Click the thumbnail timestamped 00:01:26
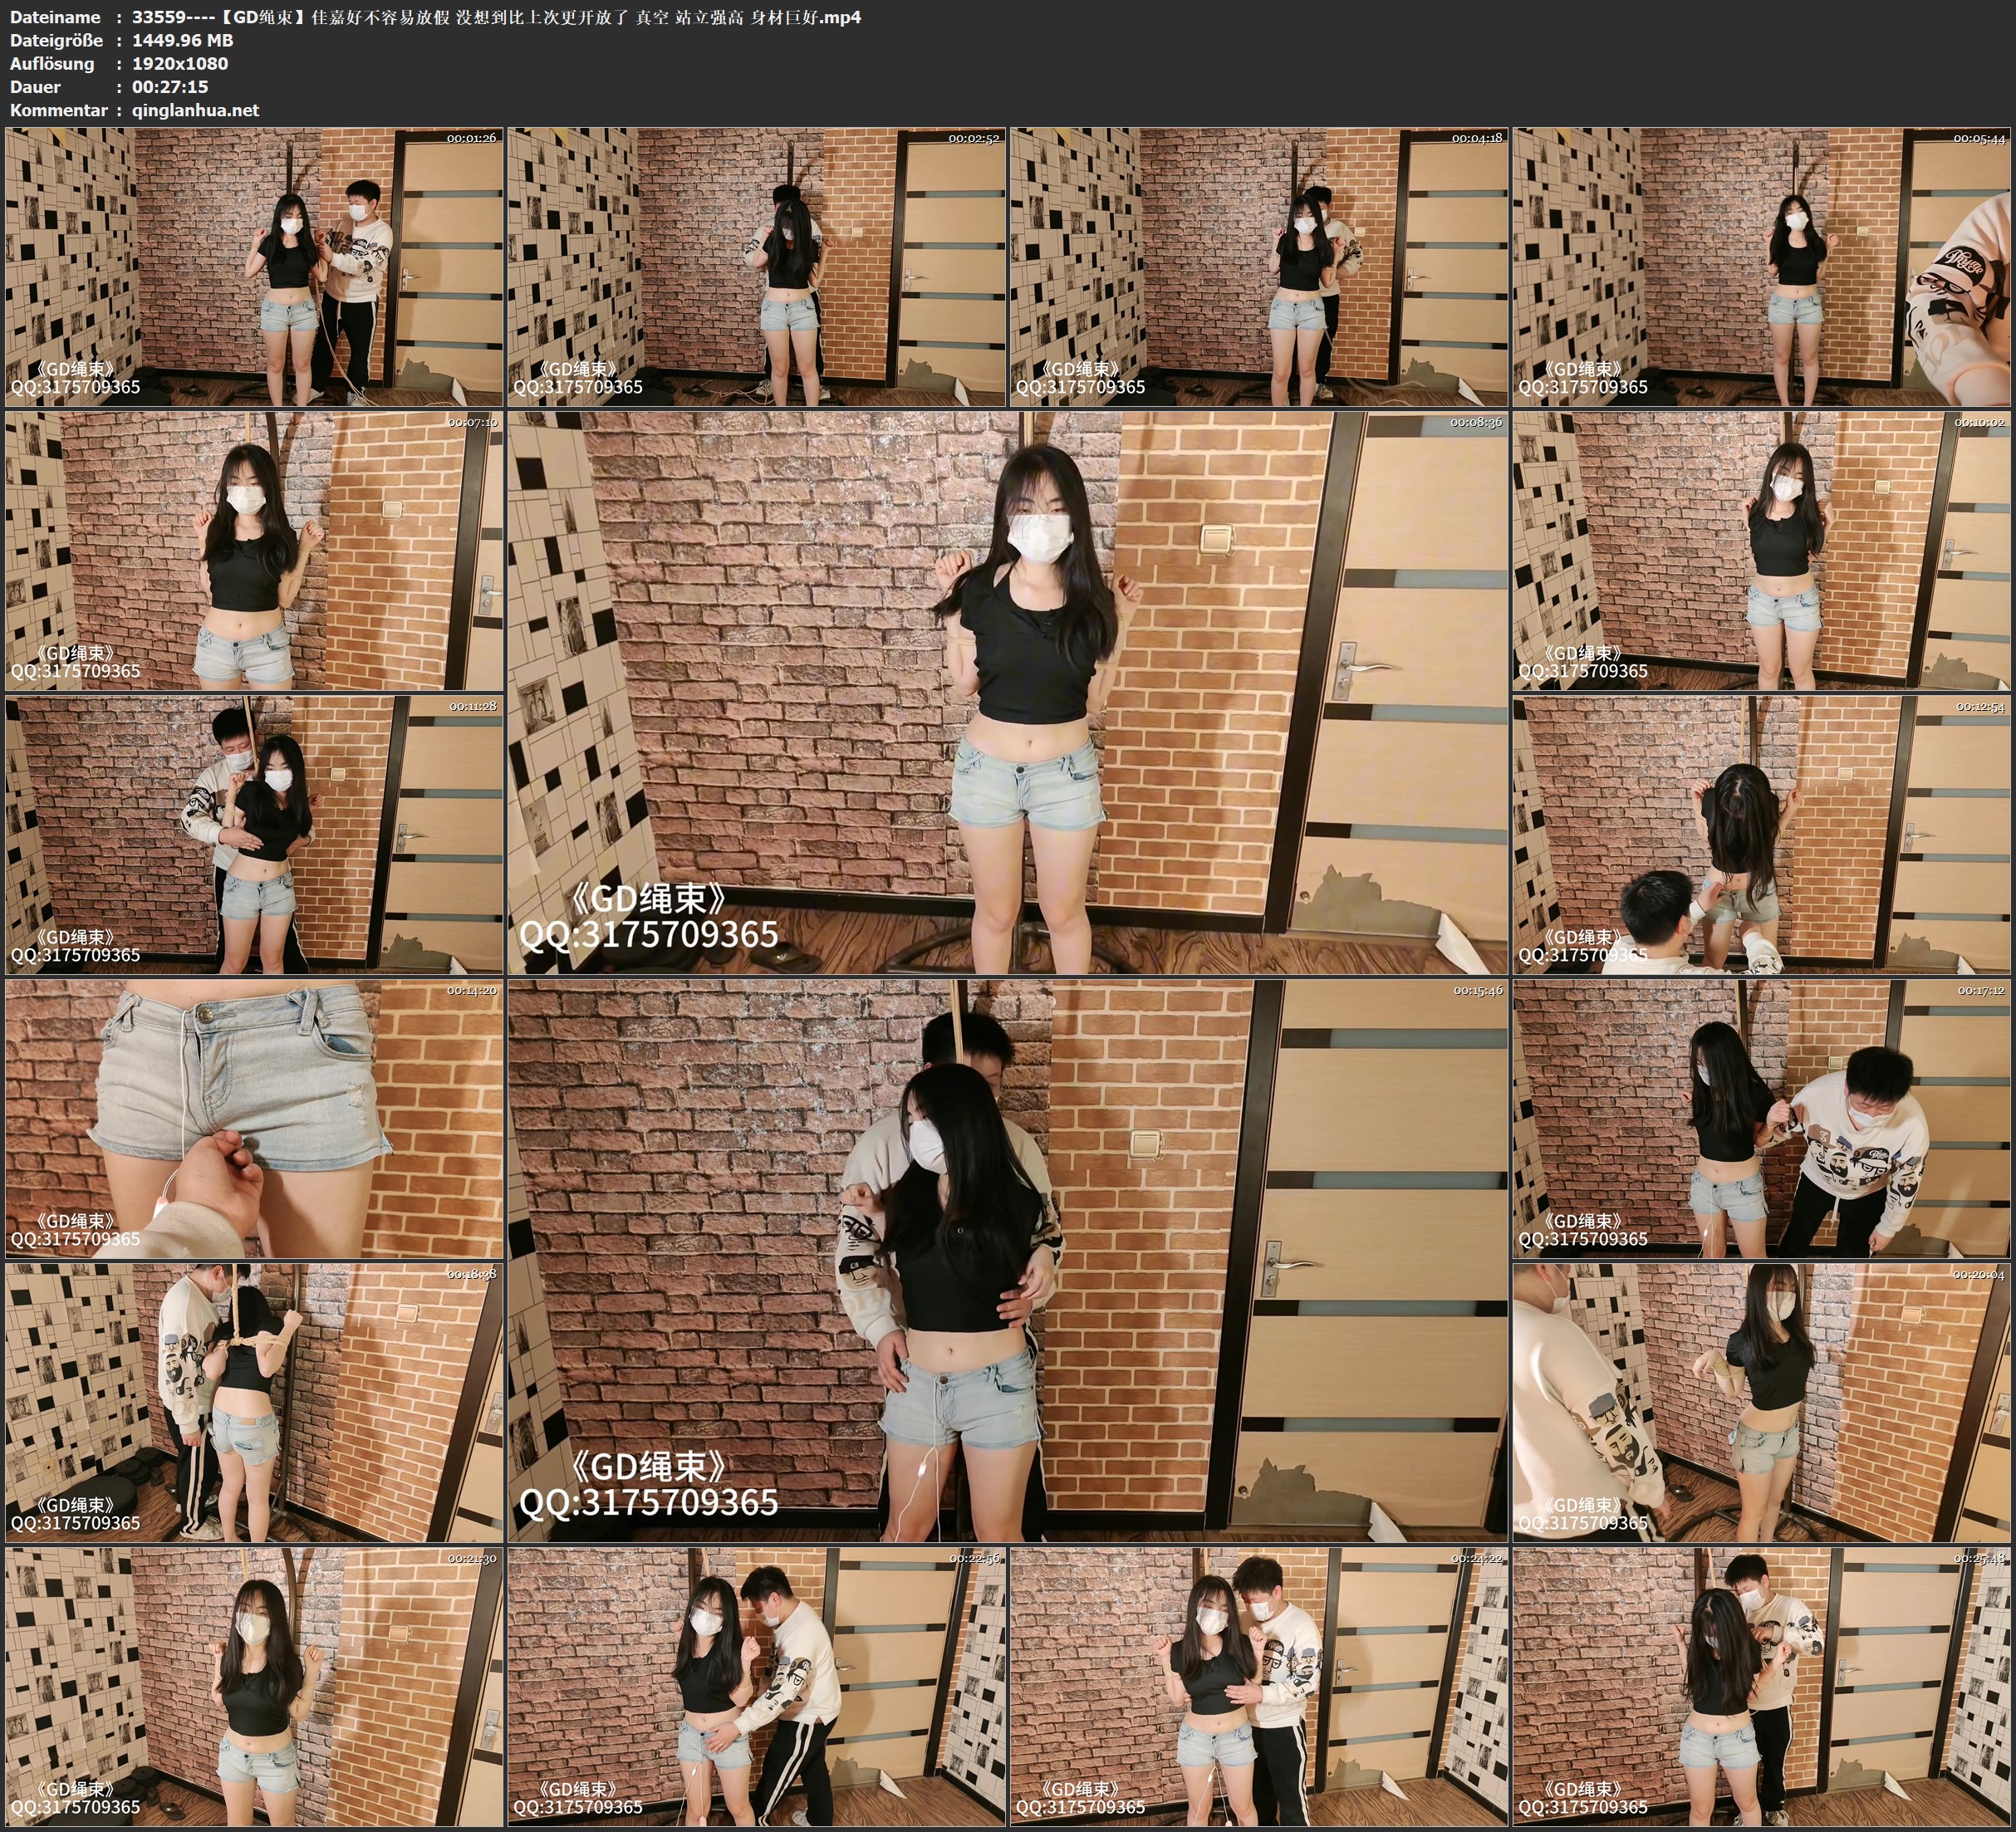The width and height of the screenshot is (2016, 1832). [x=254, y=266]
